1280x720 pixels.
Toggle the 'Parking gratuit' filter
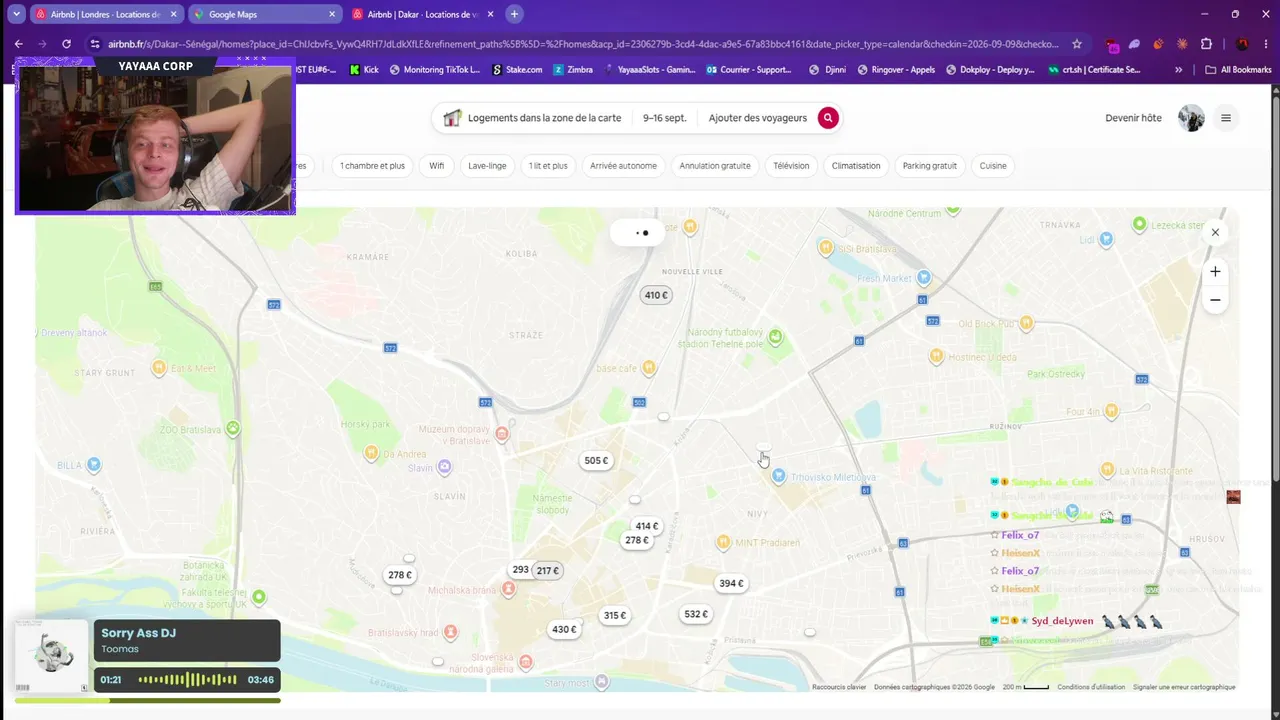[930, 166]
